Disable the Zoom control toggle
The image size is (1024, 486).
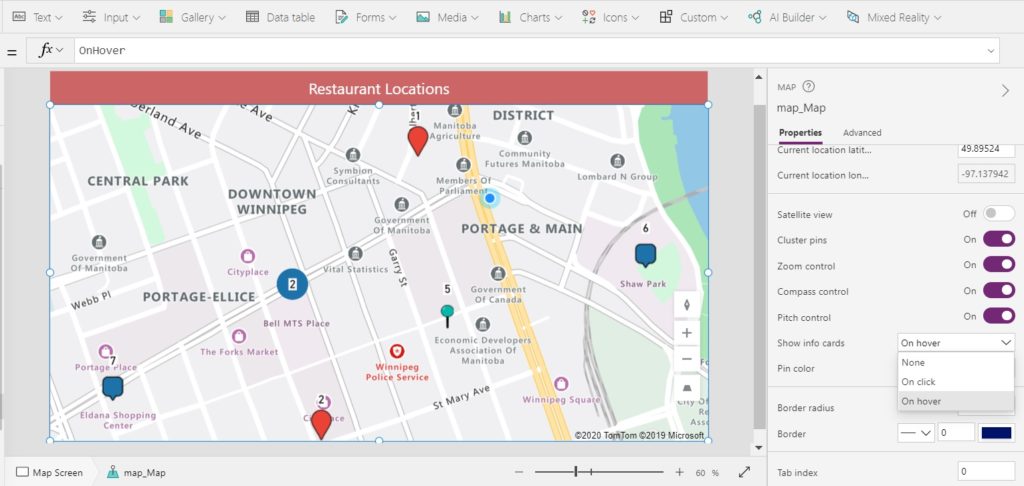[x=999, y=265]
